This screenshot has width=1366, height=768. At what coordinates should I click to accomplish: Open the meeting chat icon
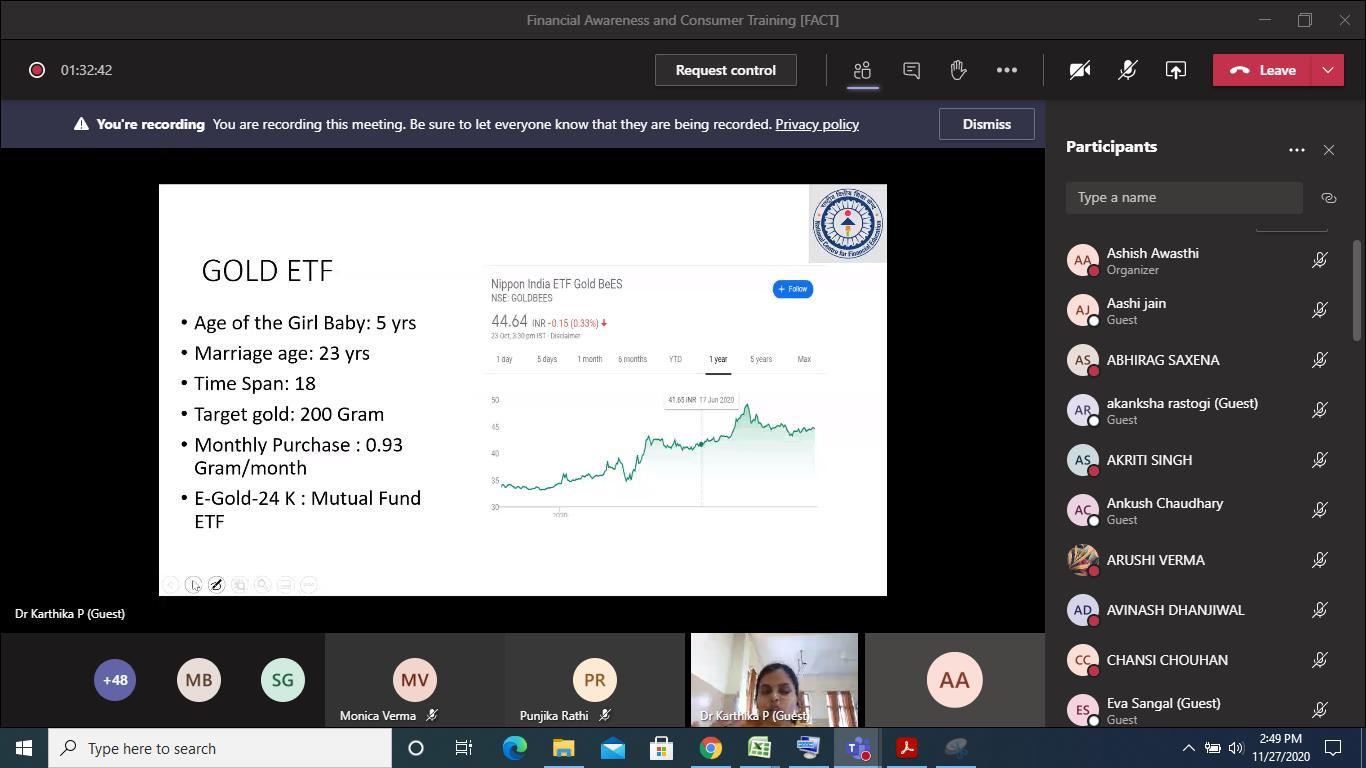(x=911, y=70)
